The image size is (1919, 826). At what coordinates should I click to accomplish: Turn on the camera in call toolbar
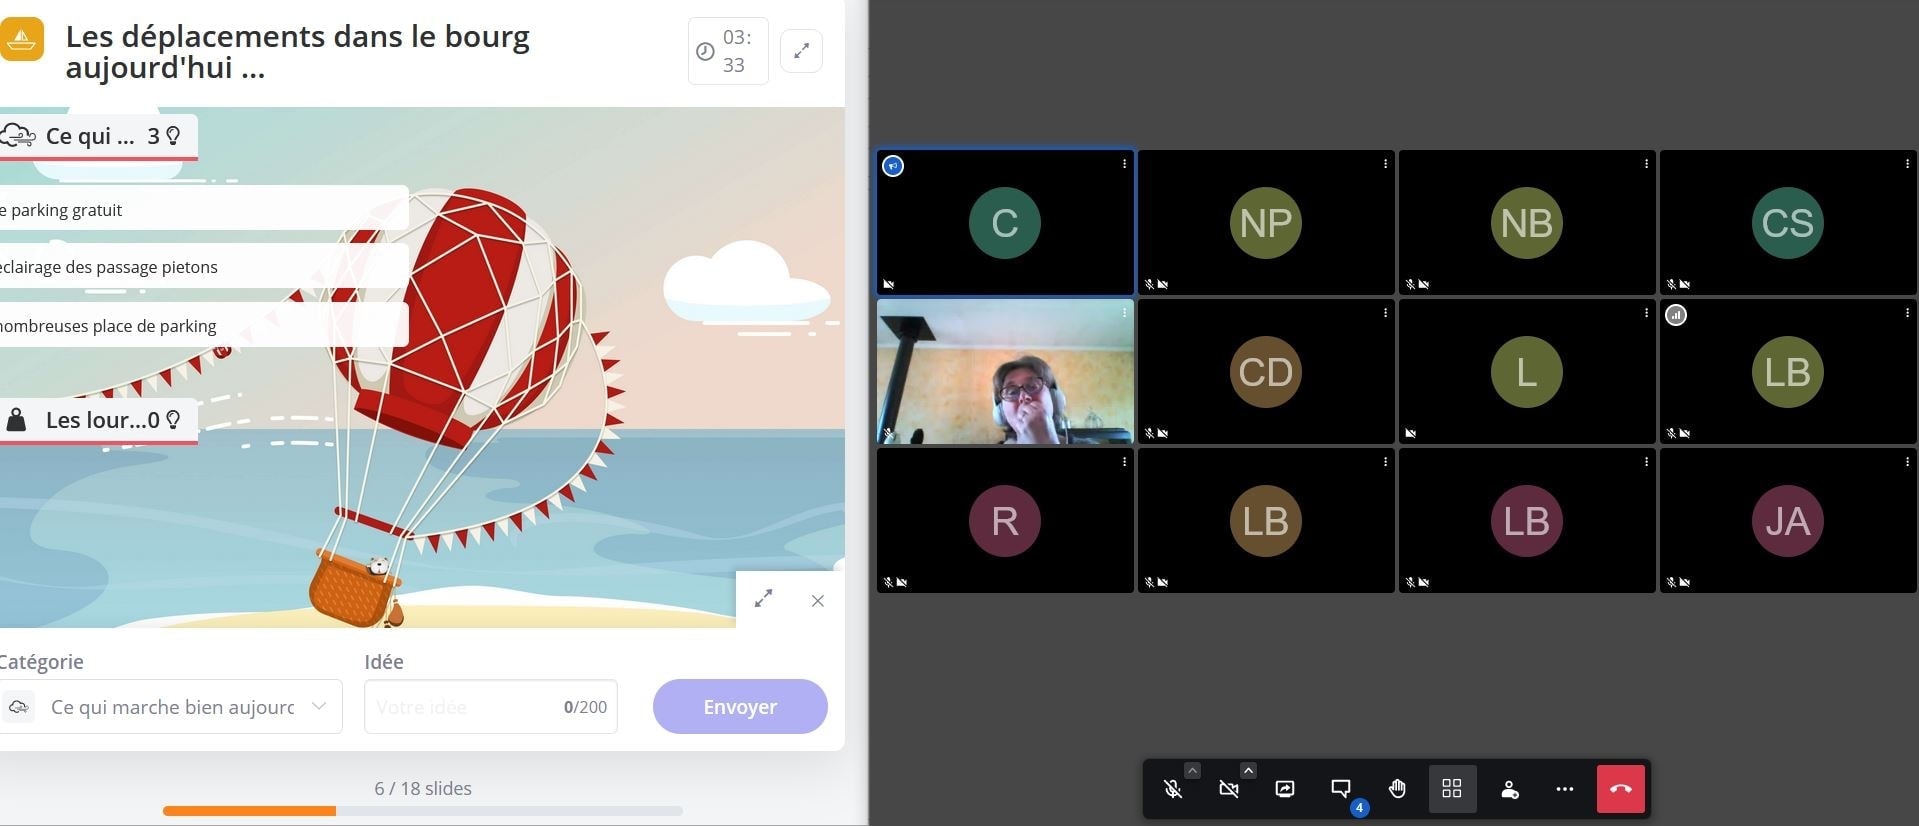(1229, 789)
